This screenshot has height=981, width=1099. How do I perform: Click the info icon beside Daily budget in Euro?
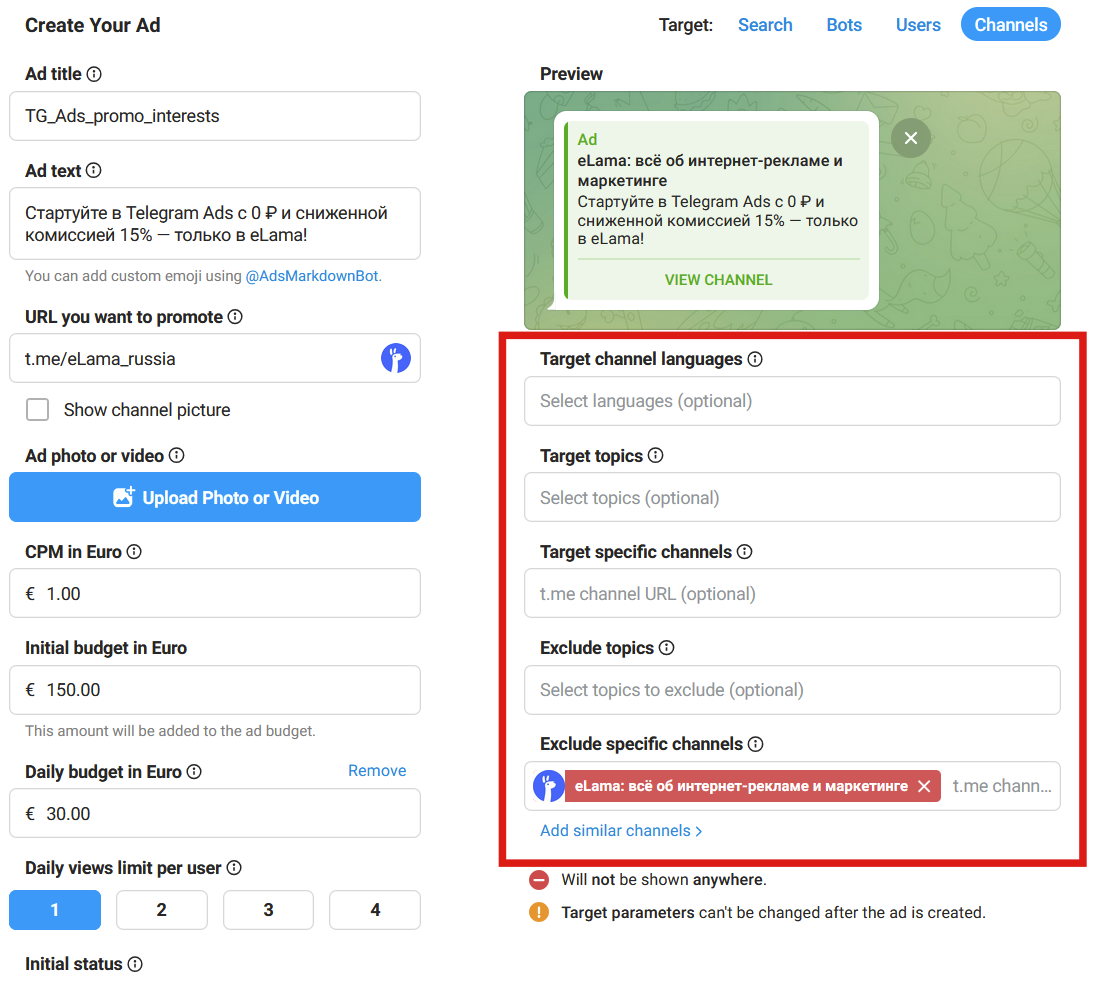click(x=195, y=772)
